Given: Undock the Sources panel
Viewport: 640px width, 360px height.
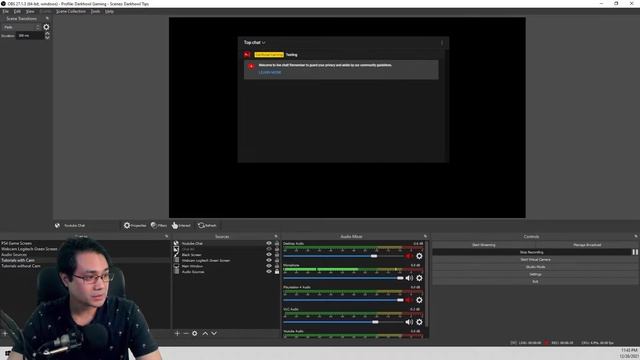Looking at the screenshot, I should click(x=276, y=236).
